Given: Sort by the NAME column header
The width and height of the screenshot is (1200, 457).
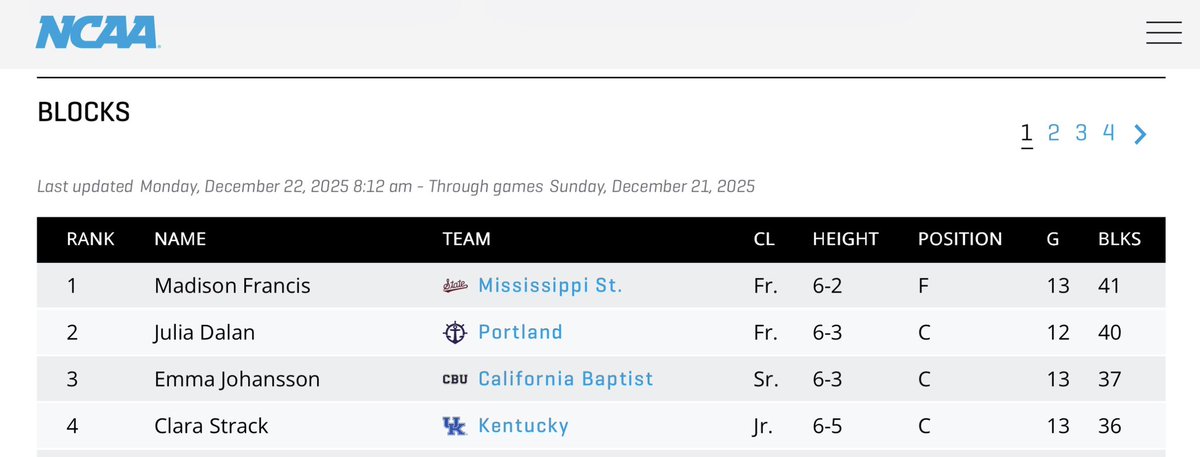Looking at the screenshot, I should click(180, 239).
